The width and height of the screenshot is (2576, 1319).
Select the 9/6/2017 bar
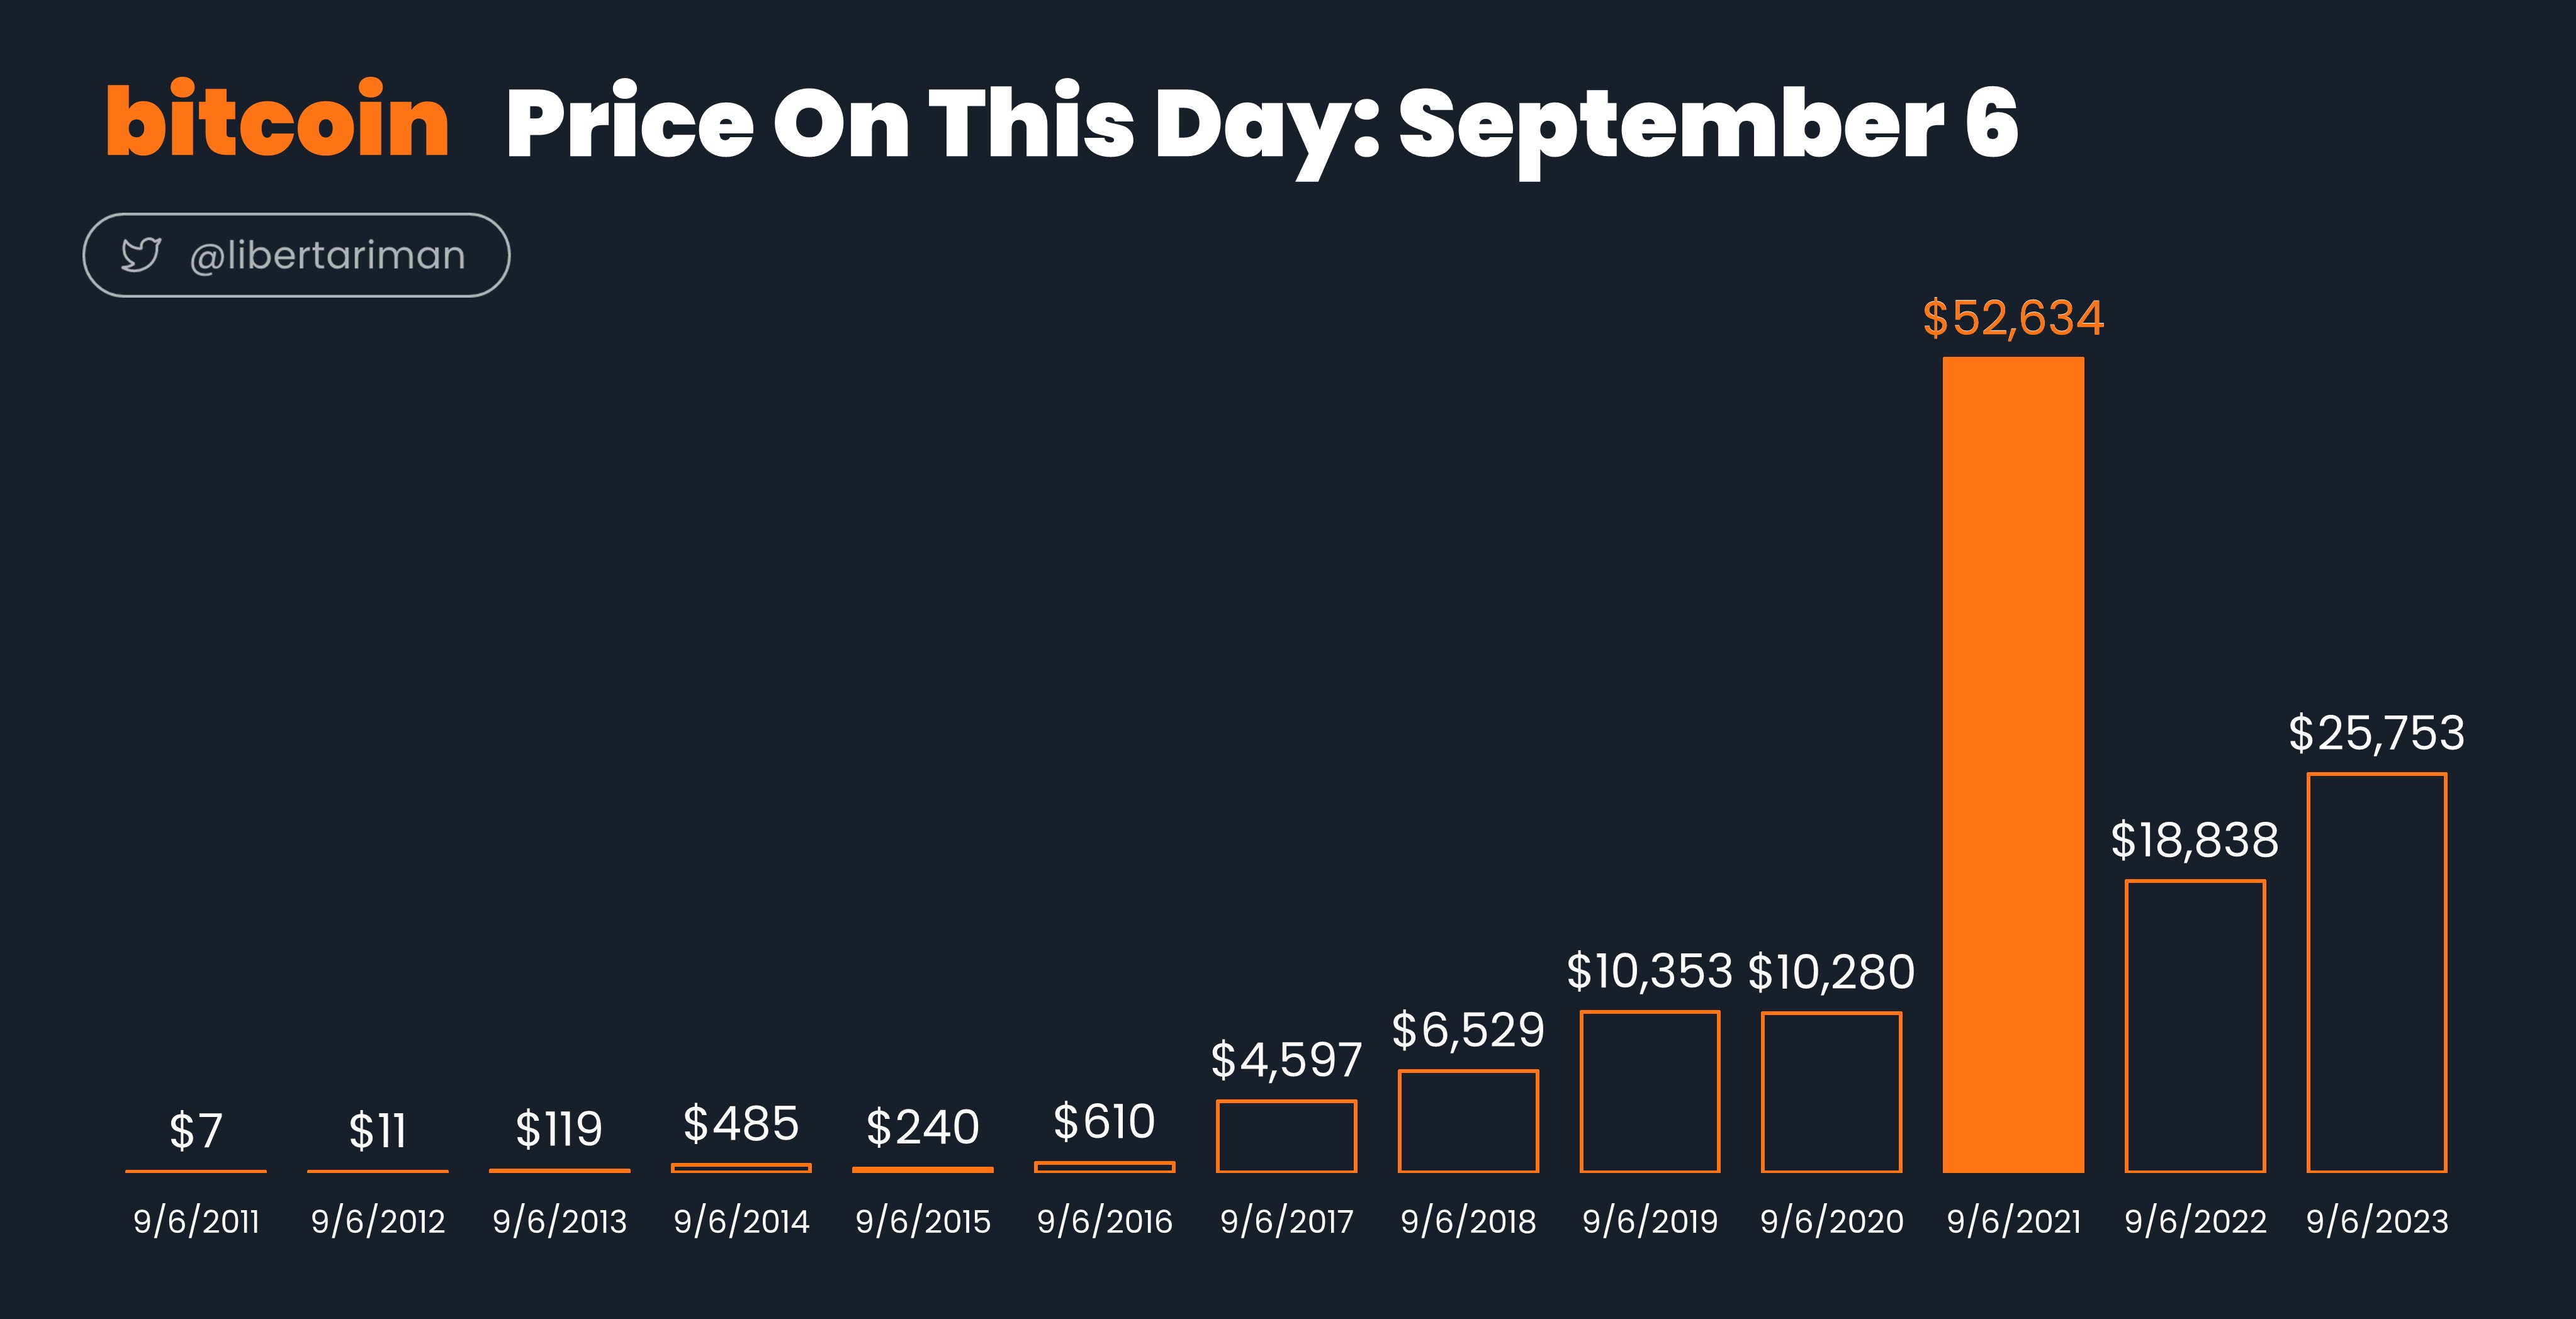[1286, 1136]
